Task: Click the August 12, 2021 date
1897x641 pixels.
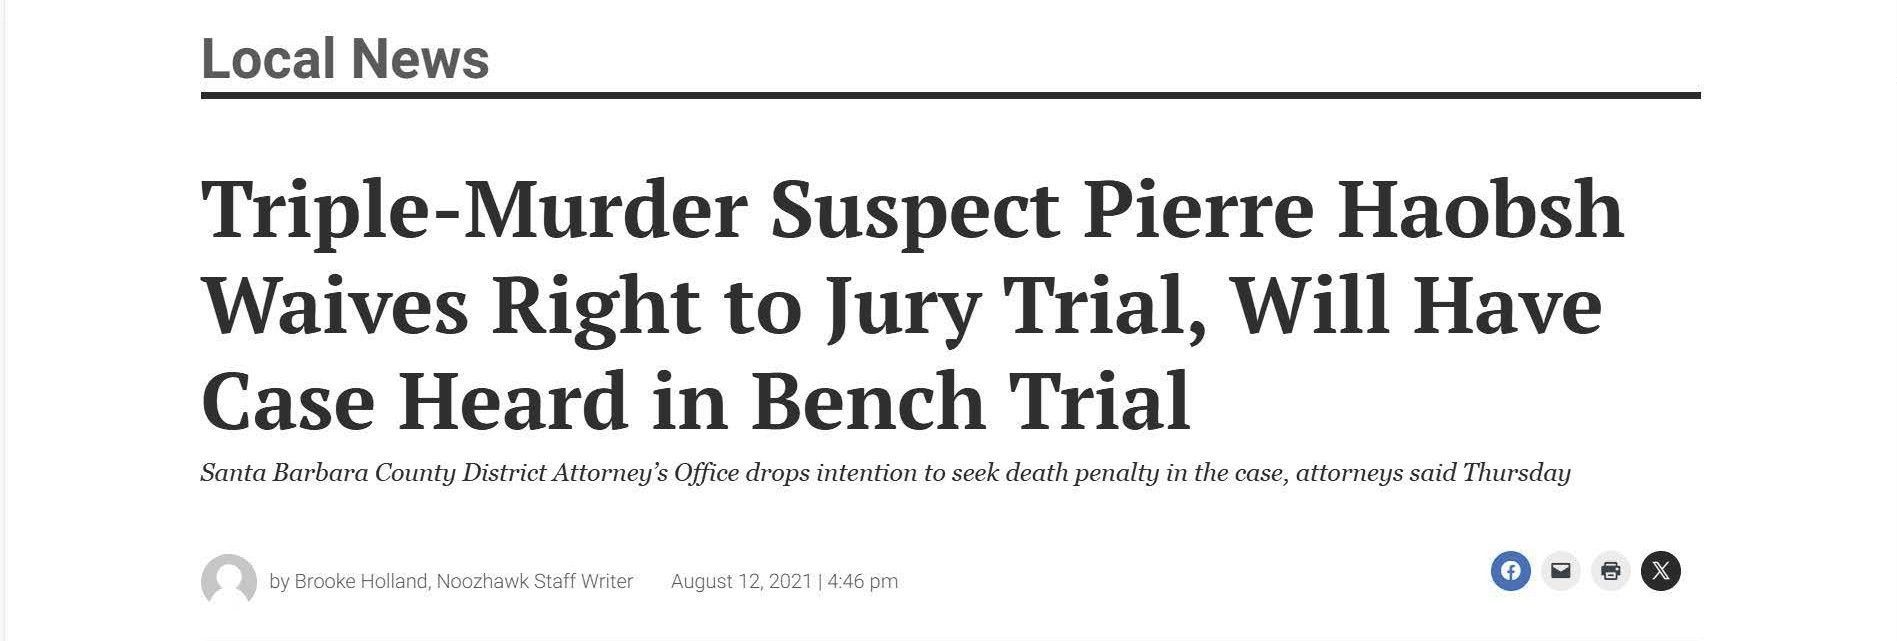Action: coord(741,581)
